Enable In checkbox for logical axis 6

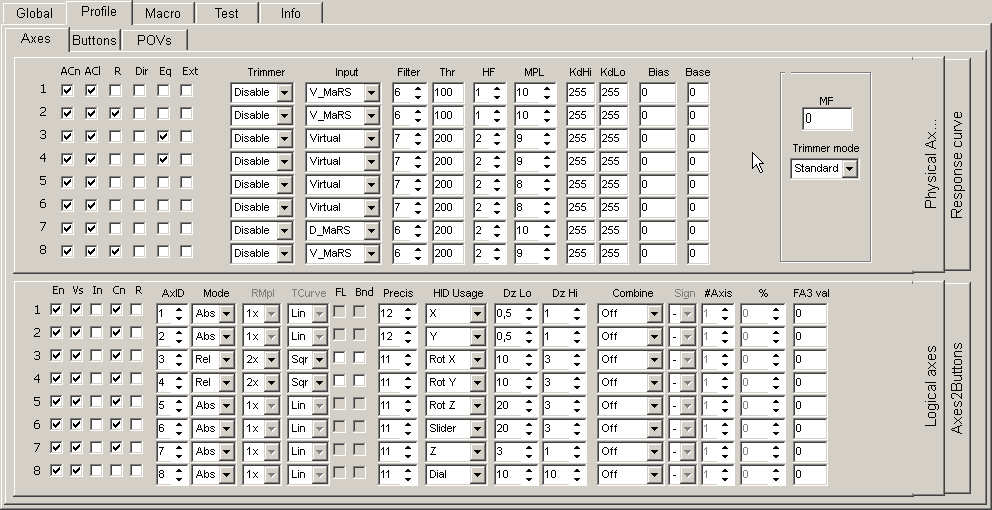click(x=96, y=424)
